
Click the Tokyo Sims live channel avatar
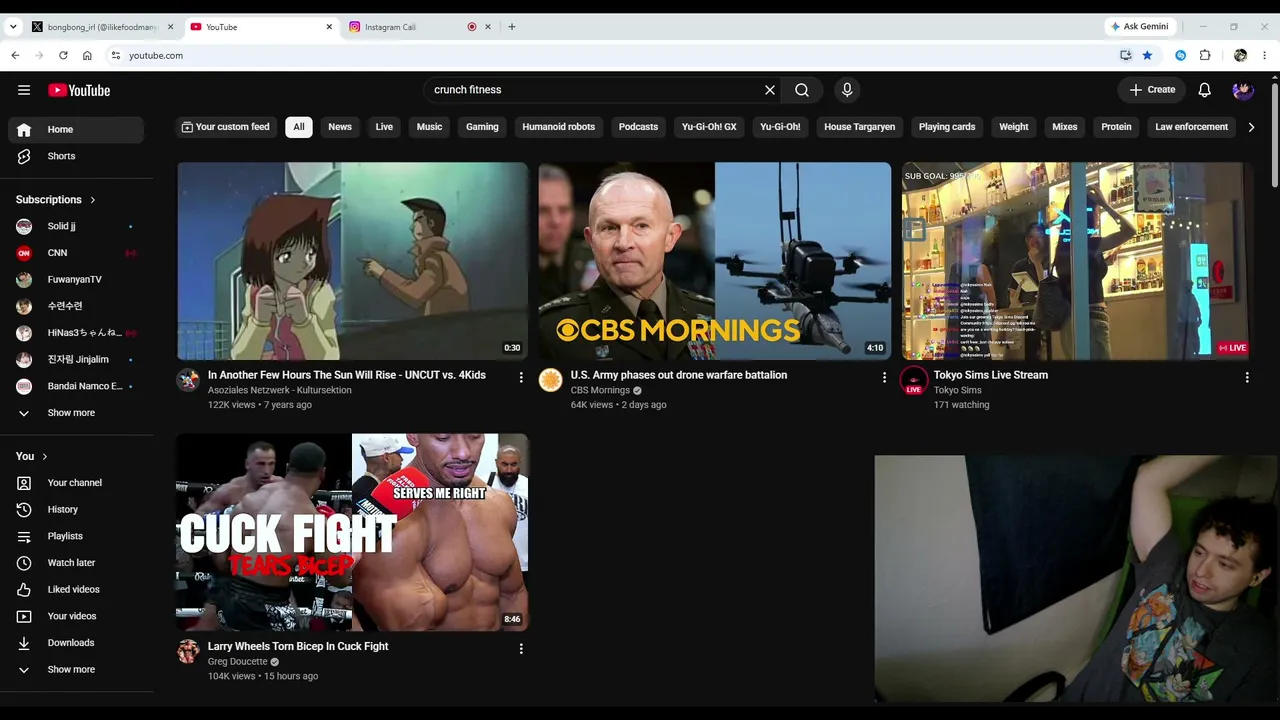(914, 380)
